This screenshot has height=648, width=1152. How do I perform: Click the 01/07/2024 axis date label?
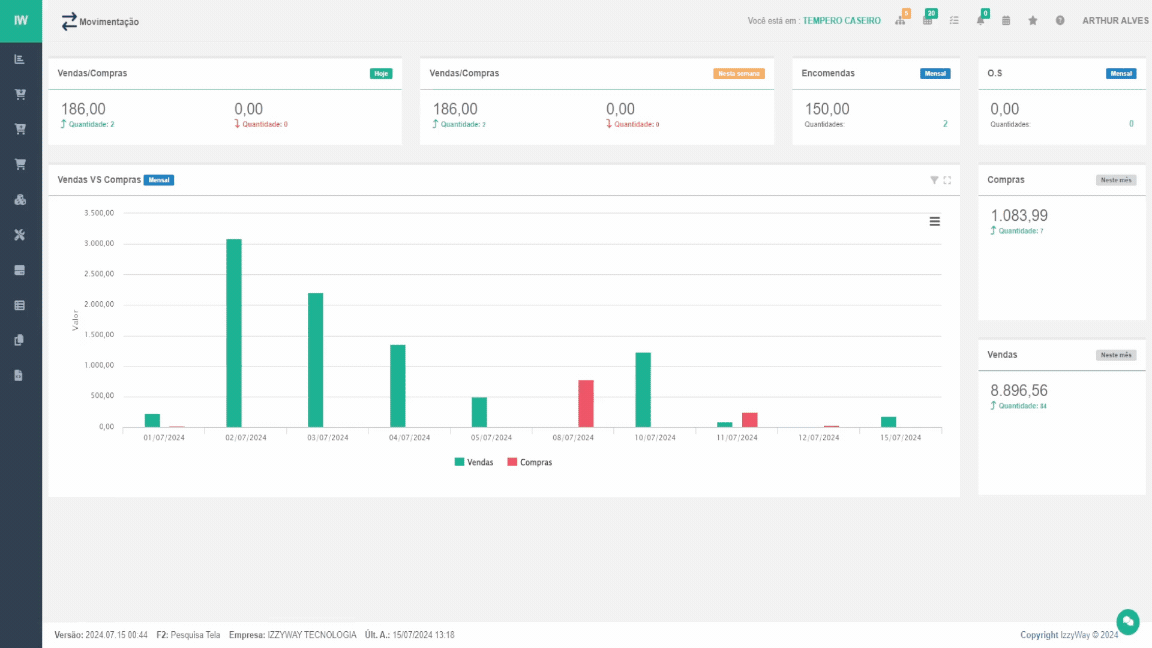tap(164, 437)
